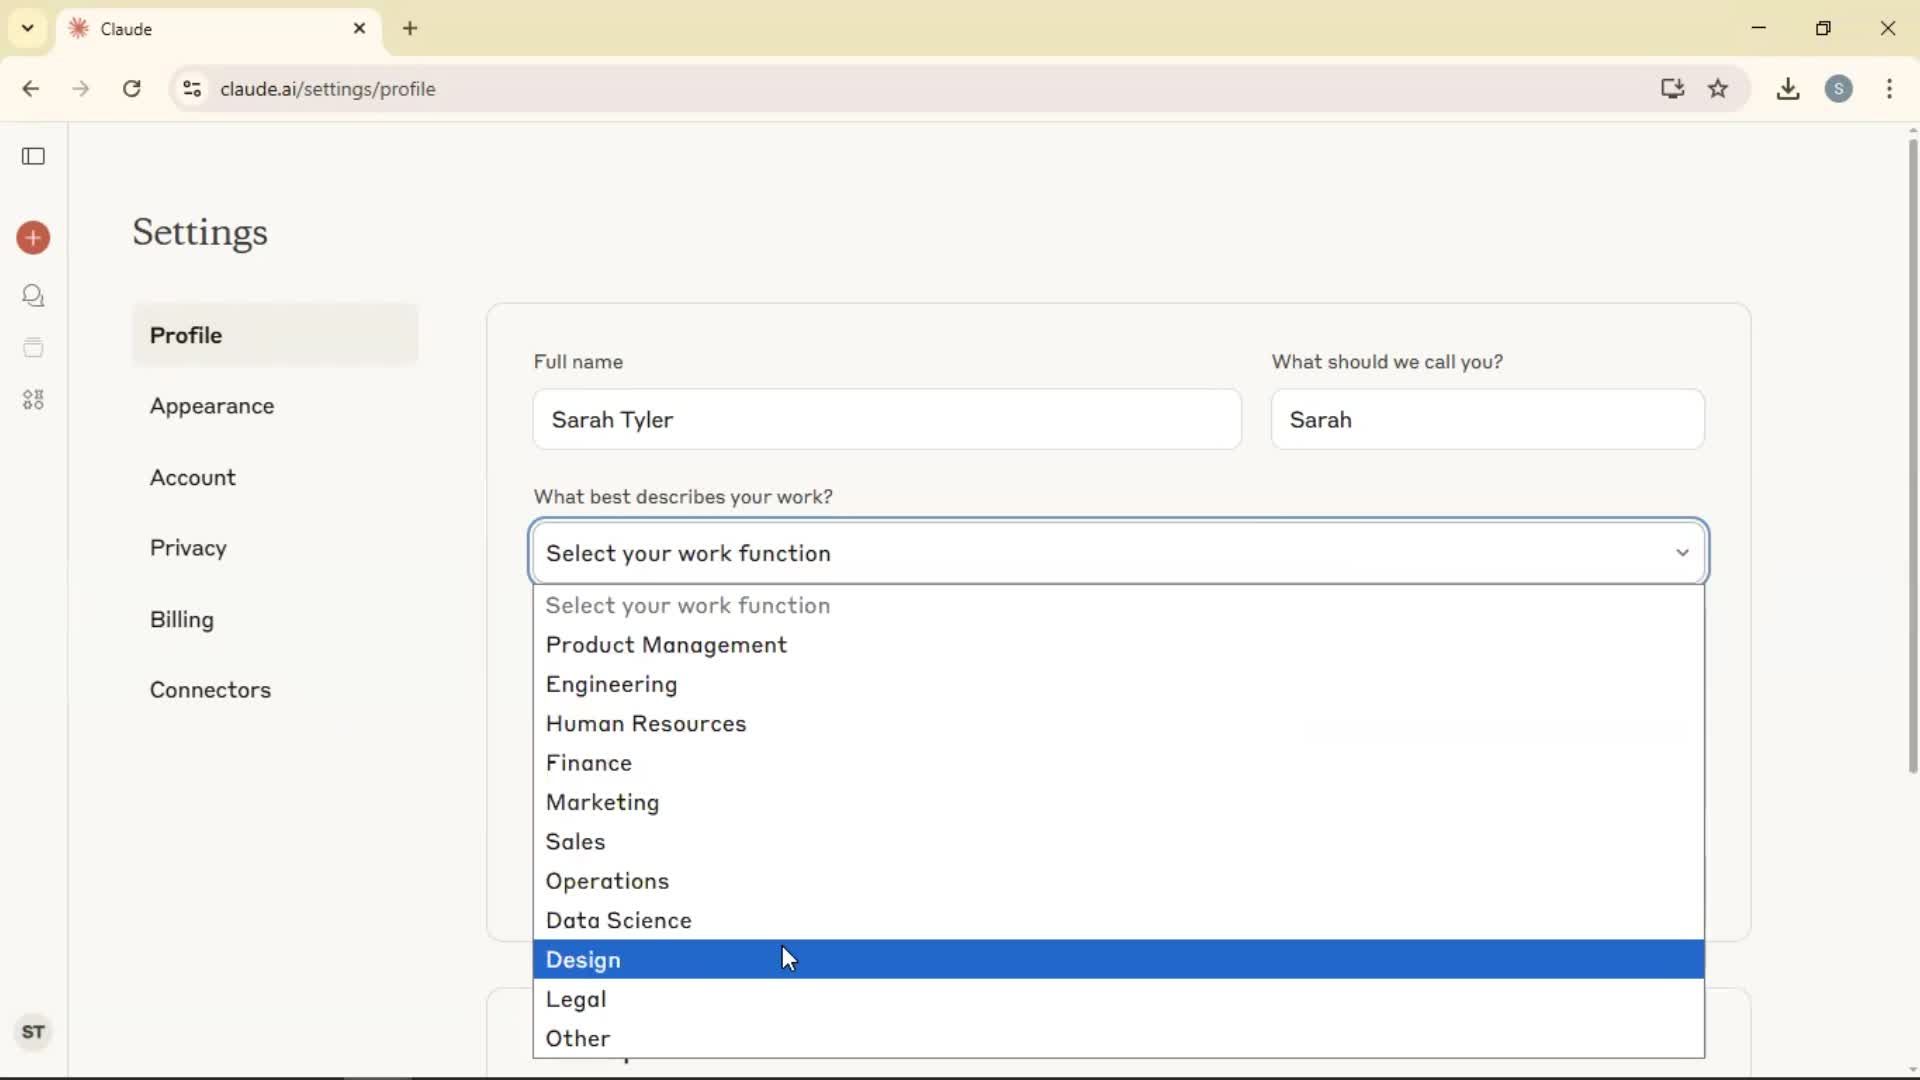The width and height of the screenshot is (1920, 1080).
Task: Open the artifacts grid icon in sidebar
Action: (x=33, y=400)
